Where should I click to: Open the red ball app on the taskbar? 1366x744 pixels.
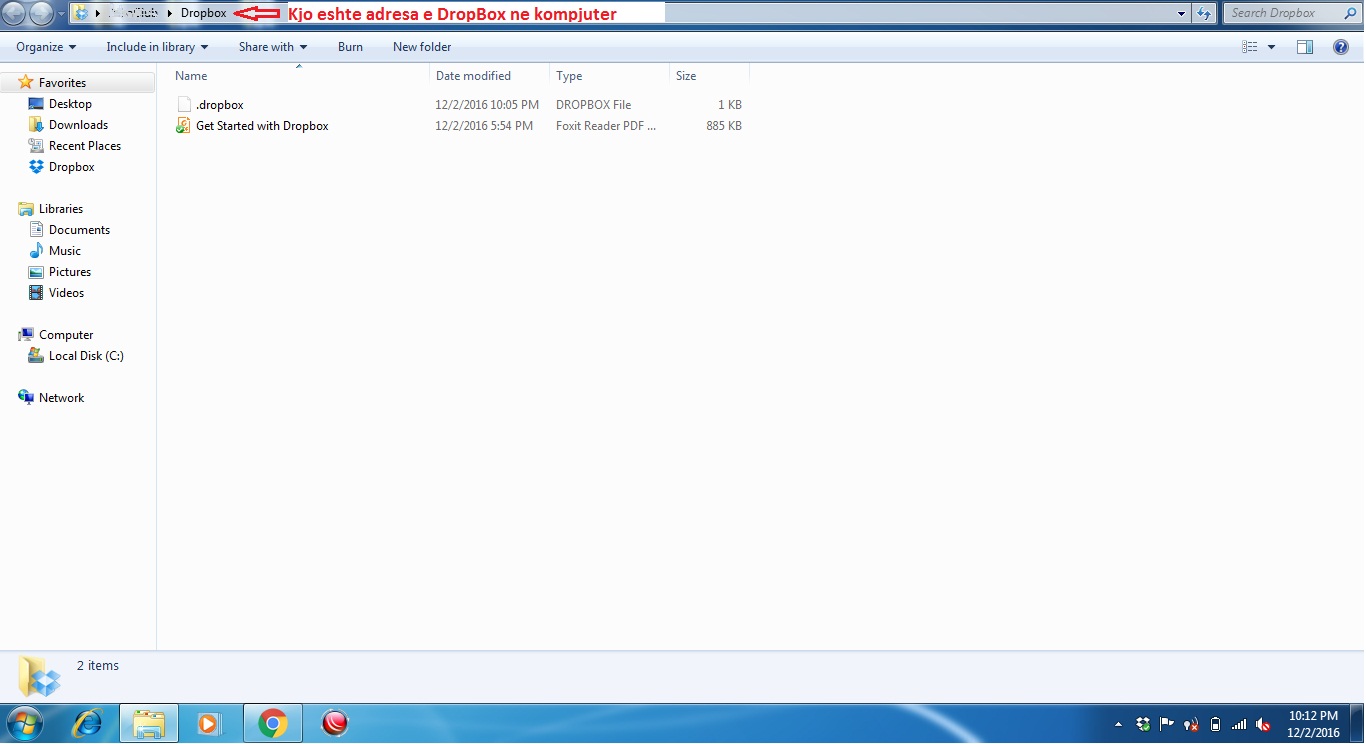(x=334, y=723)
